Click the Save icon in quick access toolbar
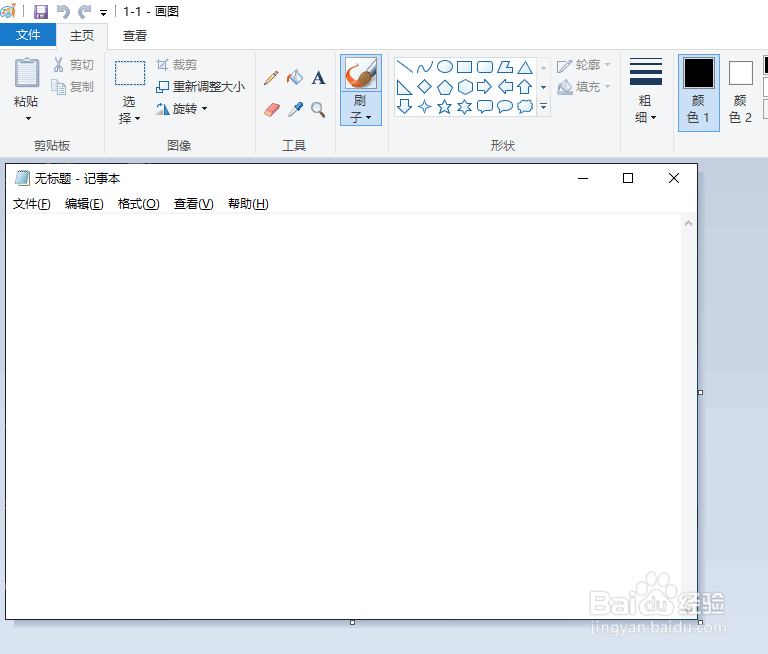Viewport: 768px width, 654px height. point(41,11)
